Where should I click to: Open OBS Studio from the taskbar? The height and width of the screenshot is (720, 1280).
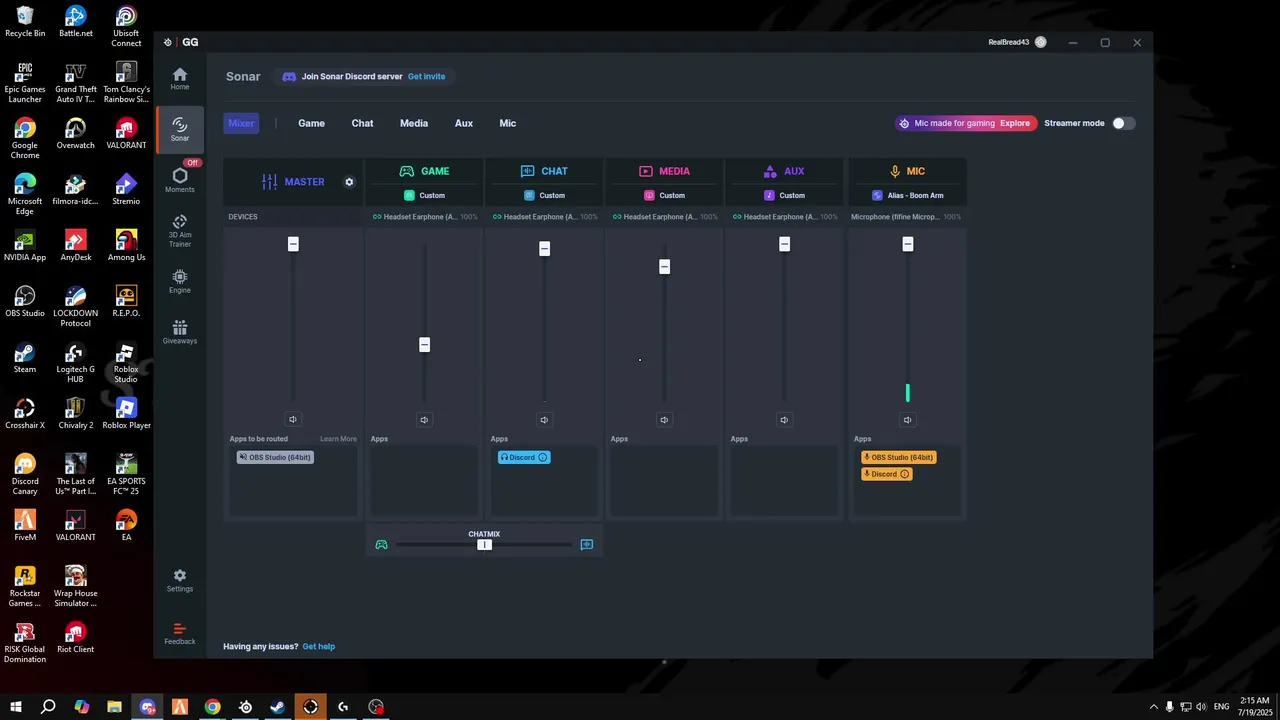tap(376, 707)
